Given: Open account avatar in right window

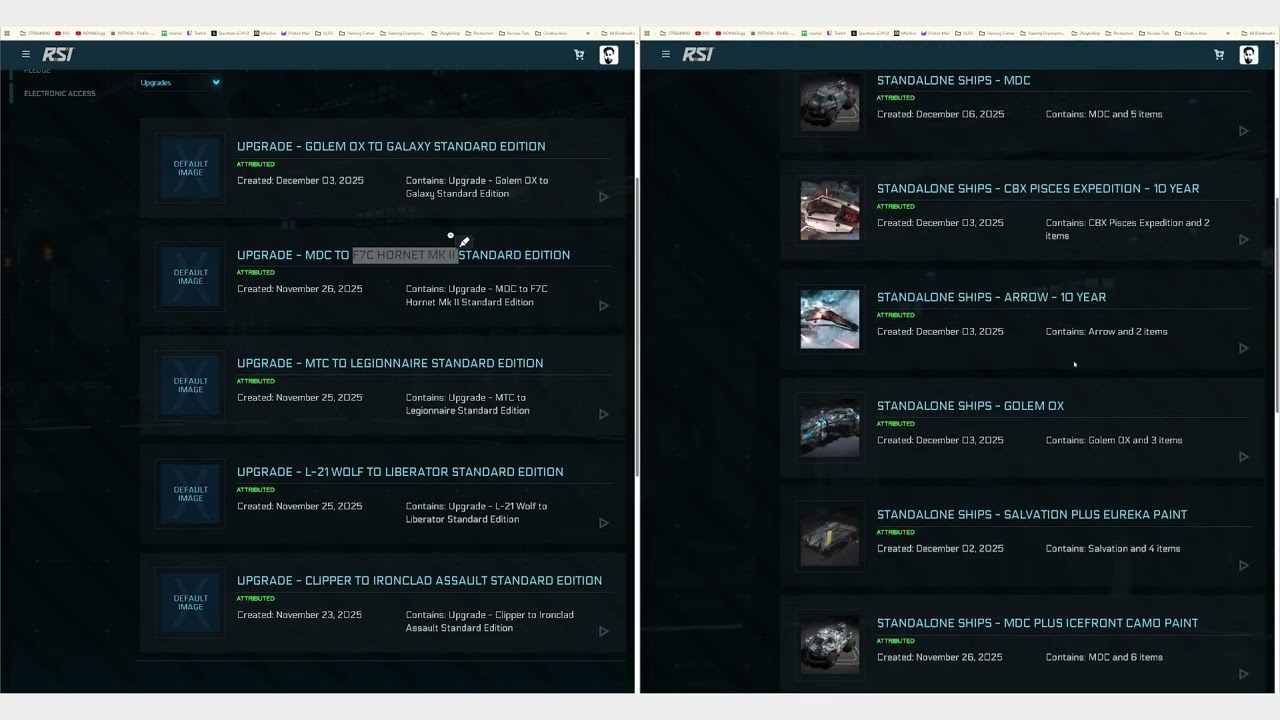Looking at the screenshot, I should coord(1249,55).
